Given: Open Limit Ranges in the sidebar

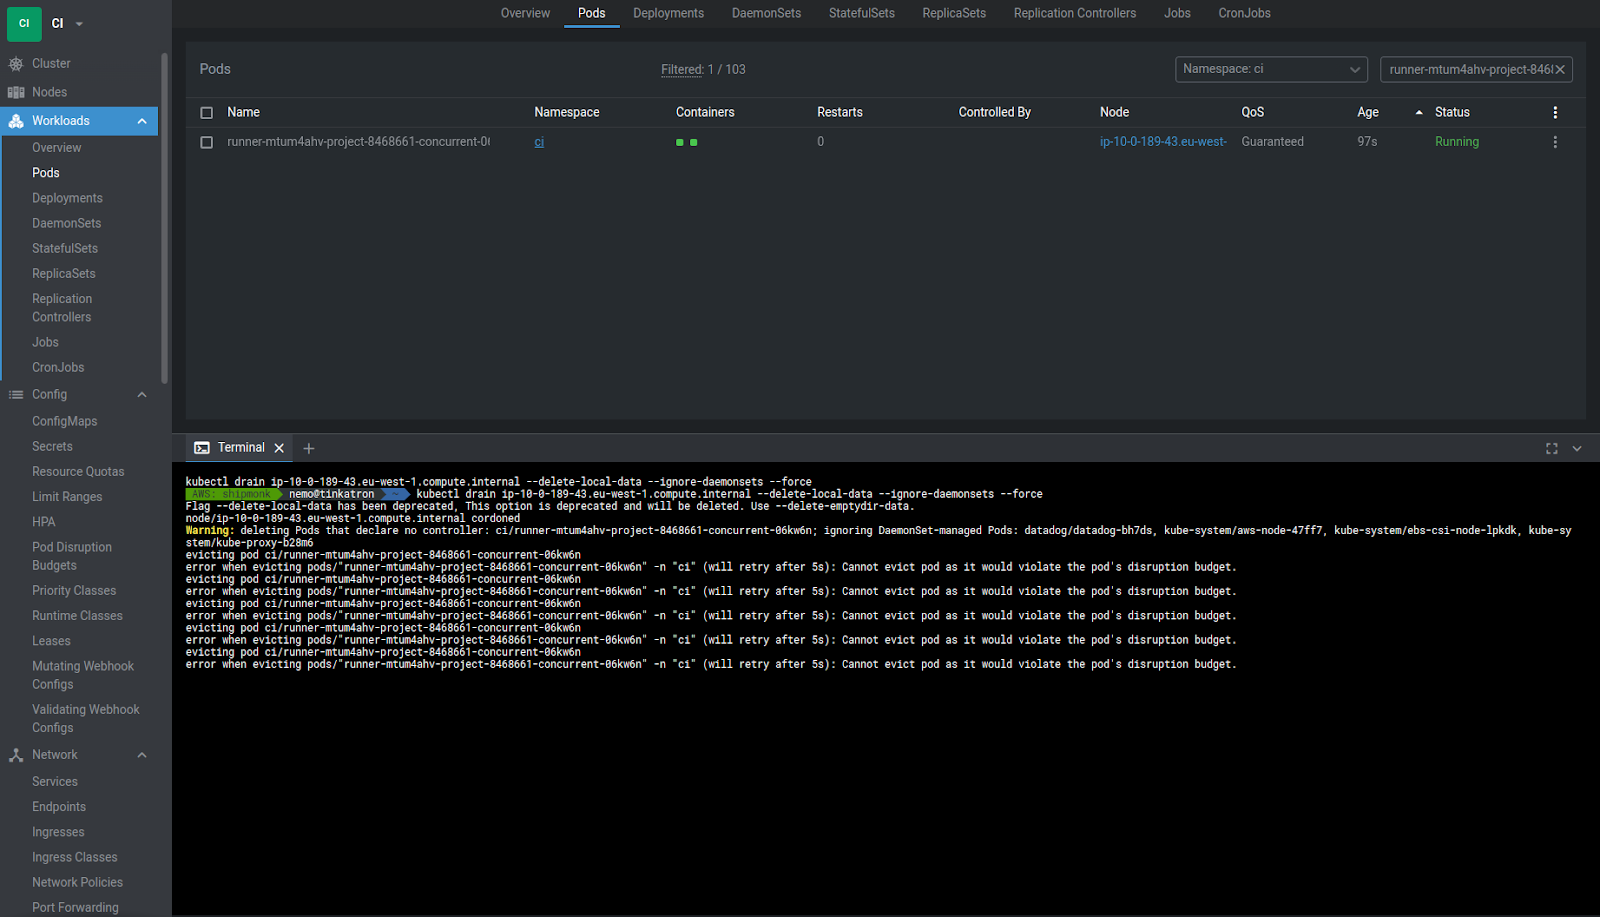Looking at the screenshot, I should click(67, 496).
